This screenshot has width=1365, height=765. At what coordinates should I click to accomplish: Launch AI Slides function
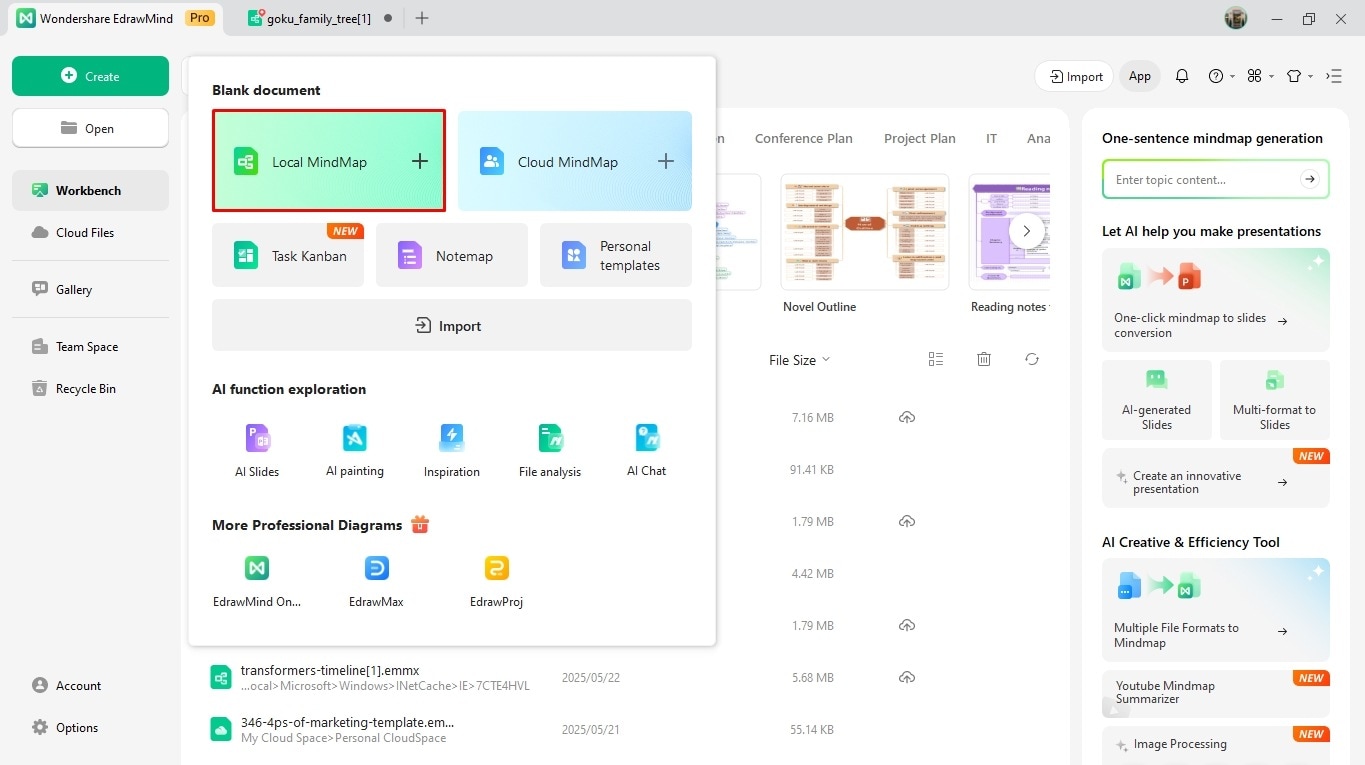[257, 450]
